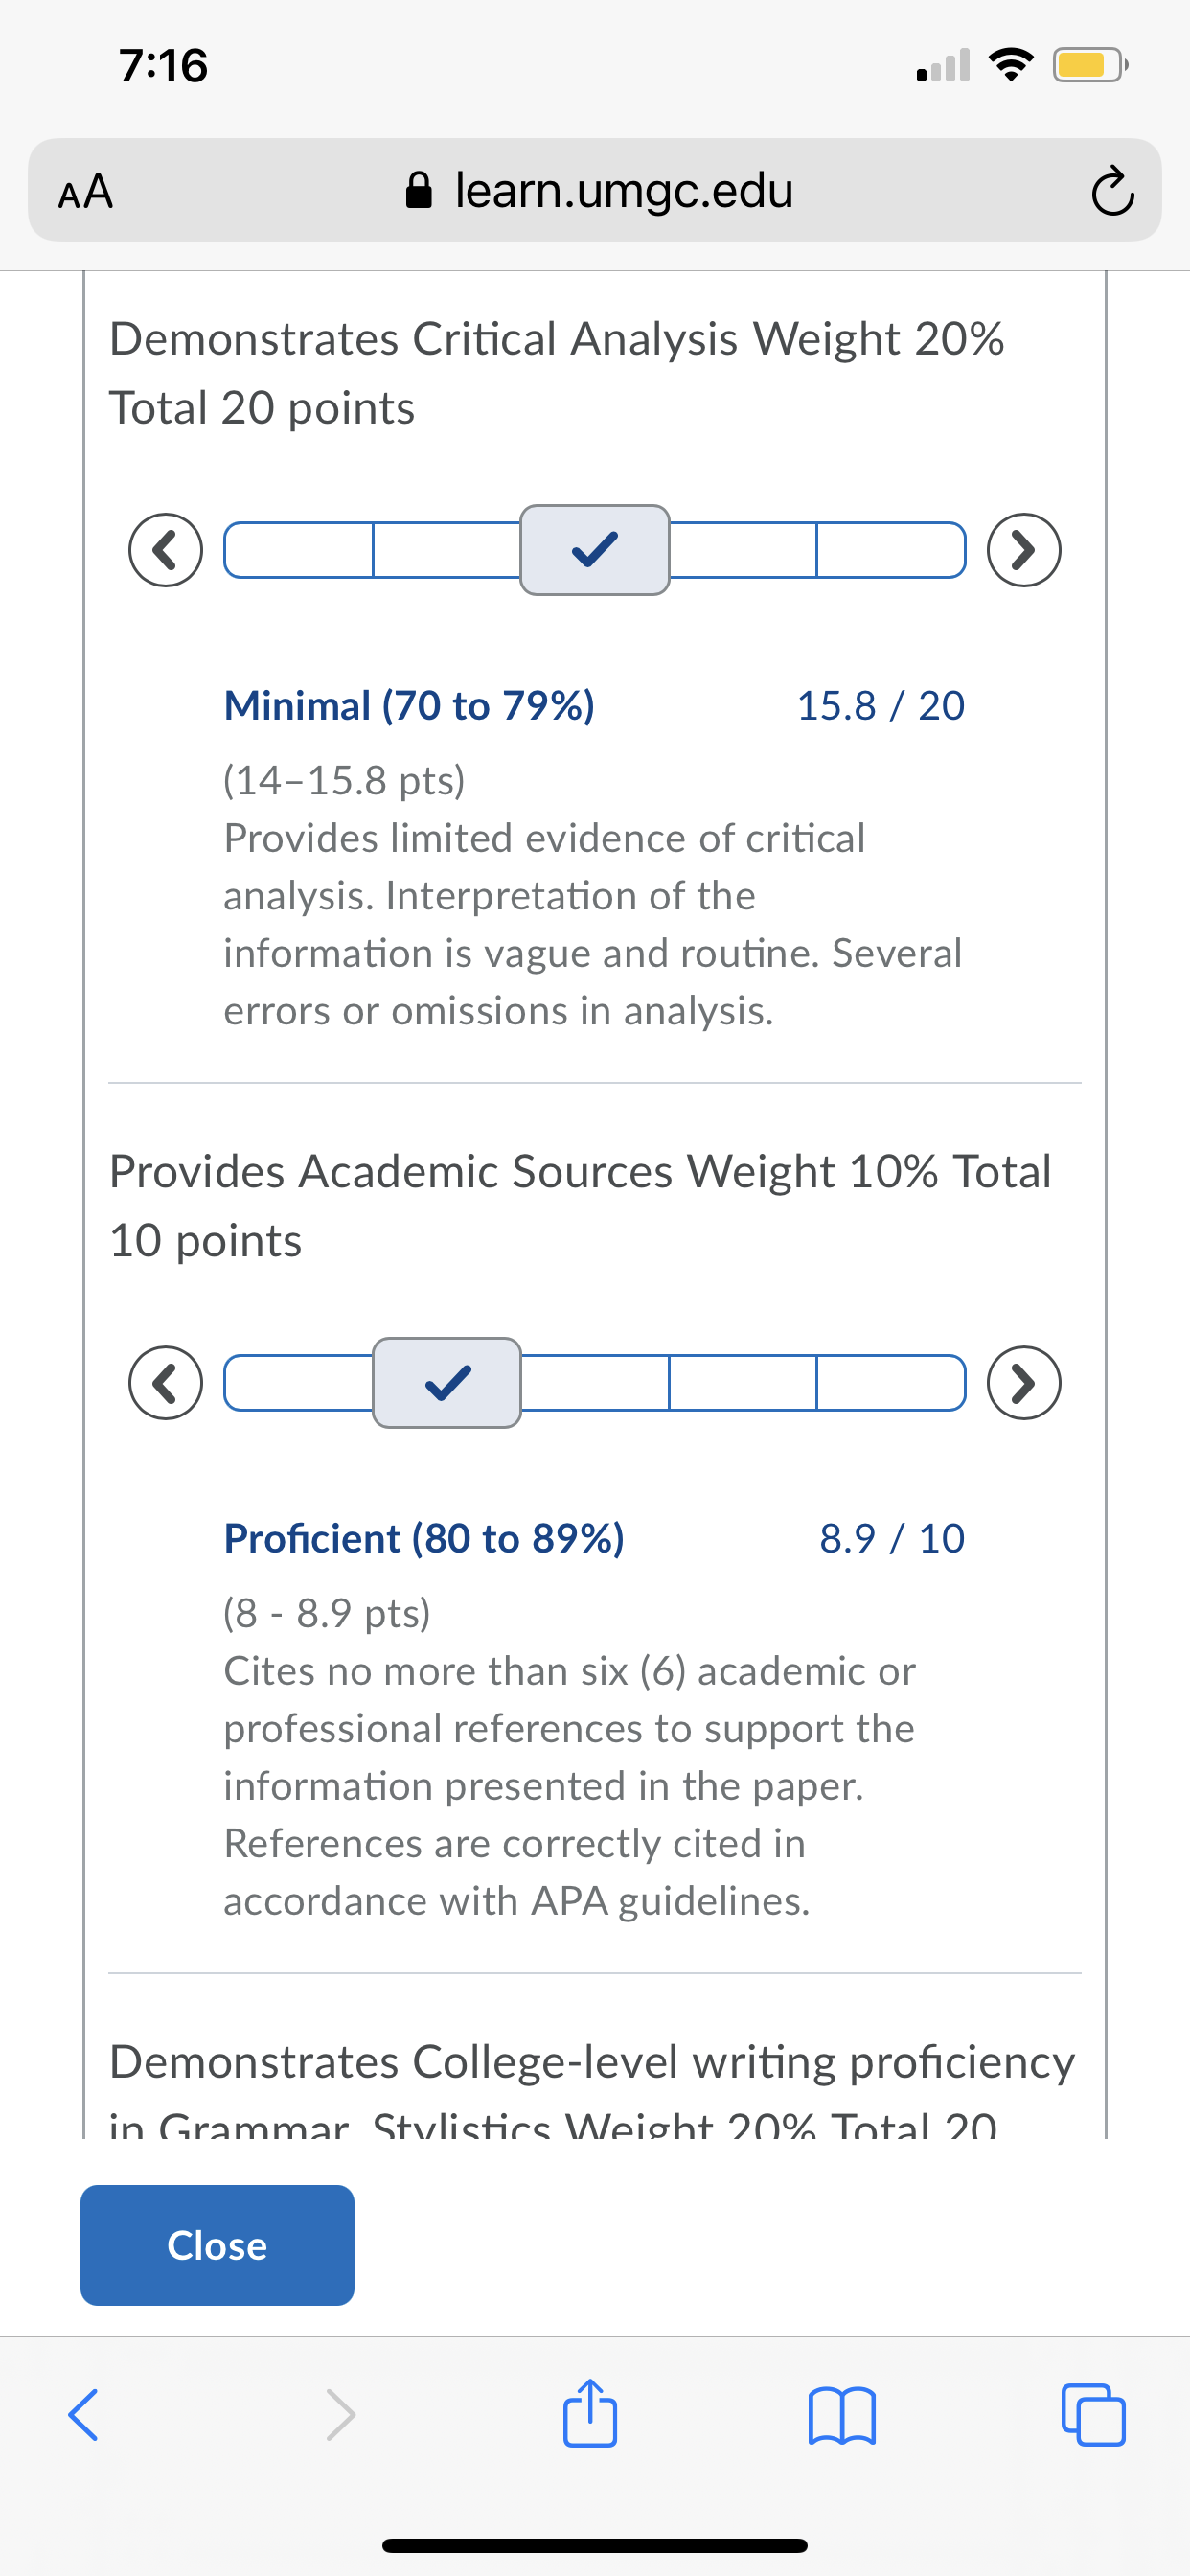1190x2576 pixels.
Task: Tap the lock icon beside learn.umgc.edu
Action: [419, 189]
